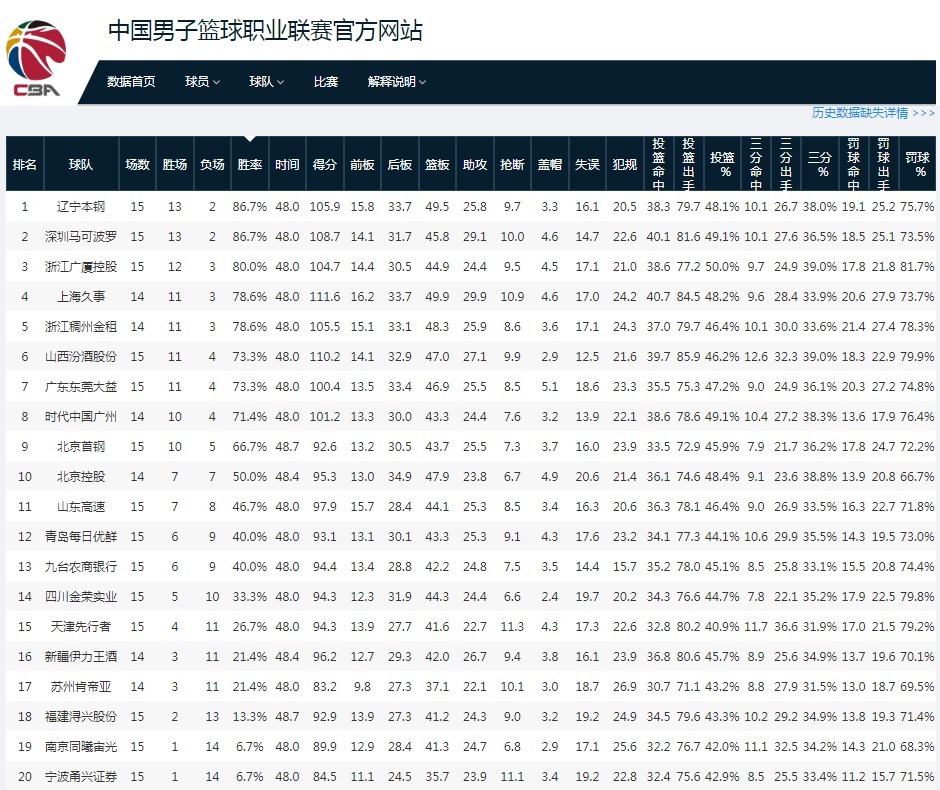The height and width of the screenshot is (790, 940).
Task: Open team 辽宁本钢
Action: (x=81, y=207)
